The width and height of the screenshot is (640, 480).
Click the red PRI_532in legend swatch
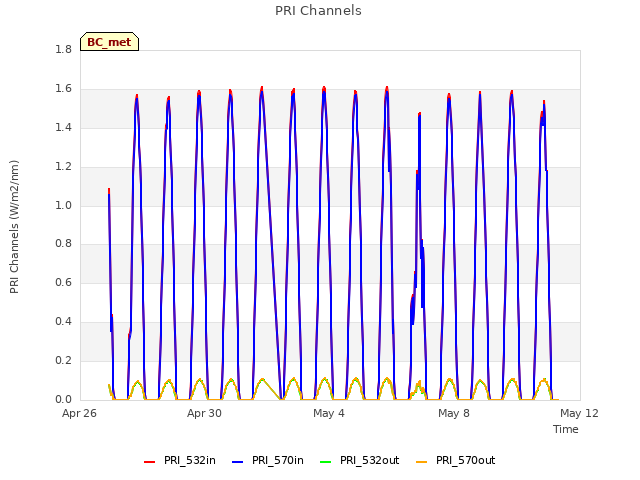[149, 461]
